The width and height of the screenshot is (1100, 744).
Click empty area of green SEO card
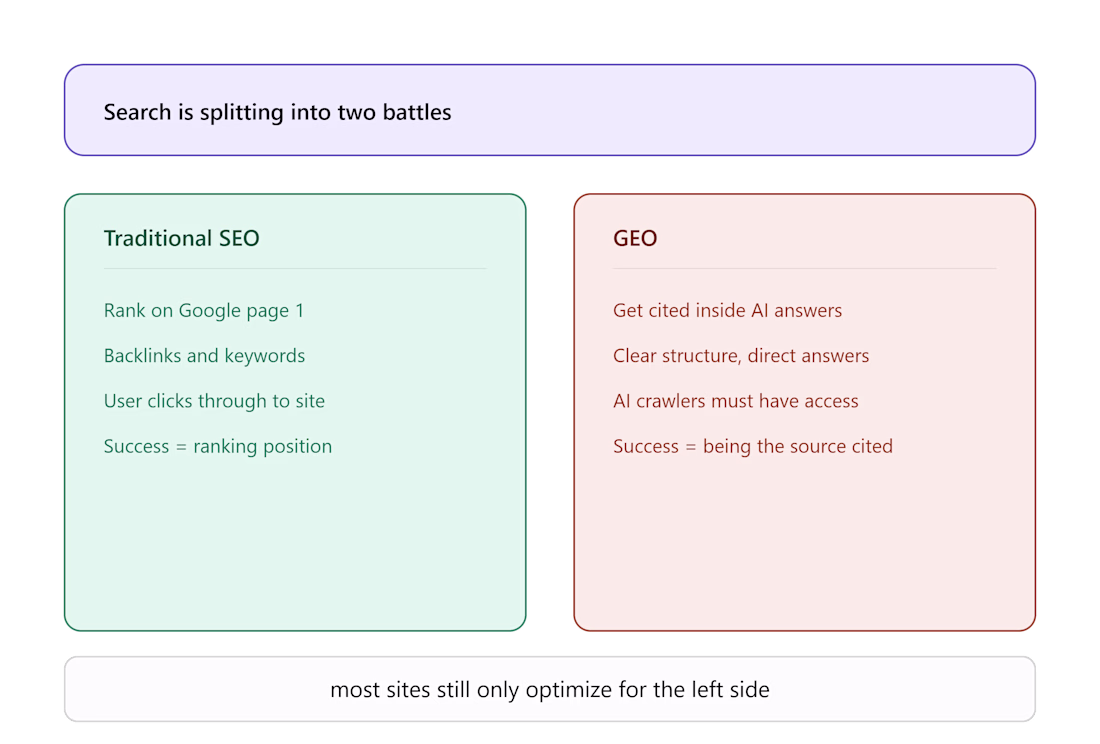(x=295, y=547)
